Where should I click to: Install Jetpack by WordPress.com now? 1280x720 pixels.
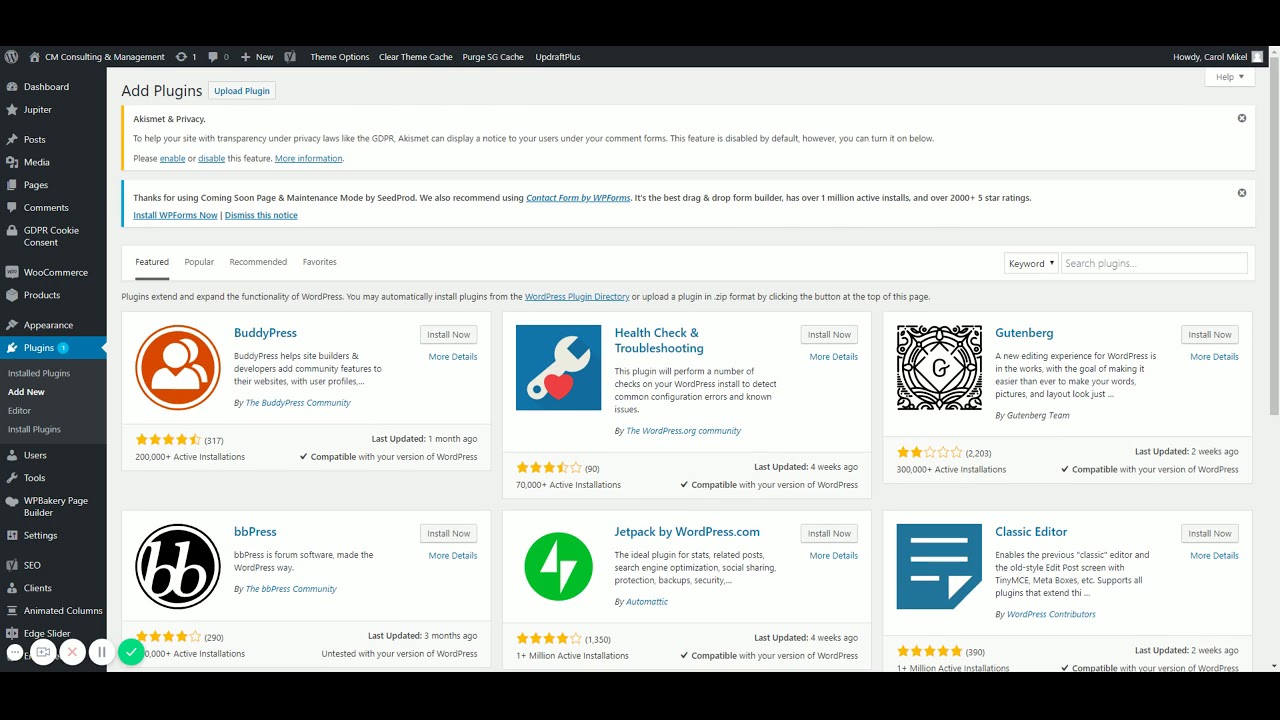(x=829, y=534)
